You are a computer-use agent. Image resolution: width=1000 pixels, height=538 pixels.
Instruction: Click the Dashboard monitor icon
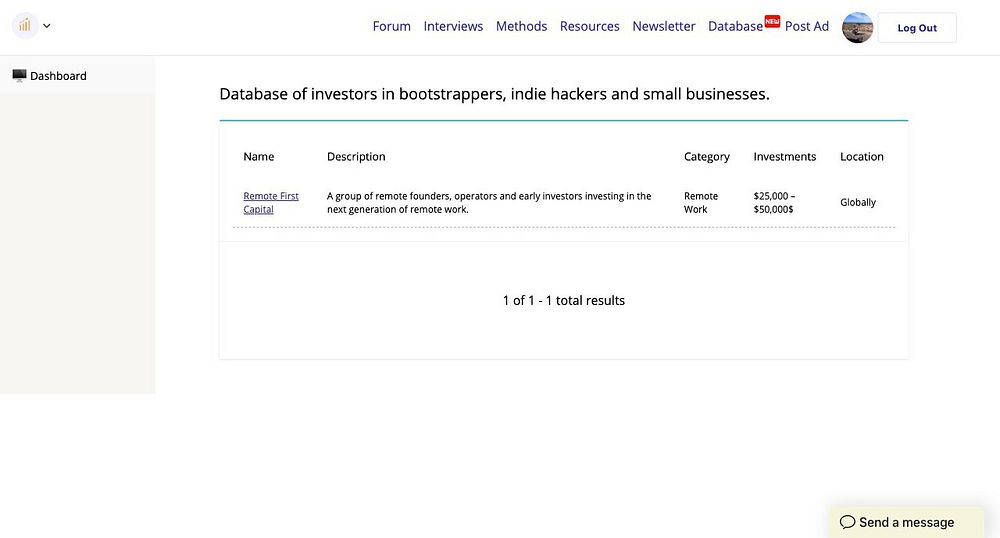pos(19,76)
